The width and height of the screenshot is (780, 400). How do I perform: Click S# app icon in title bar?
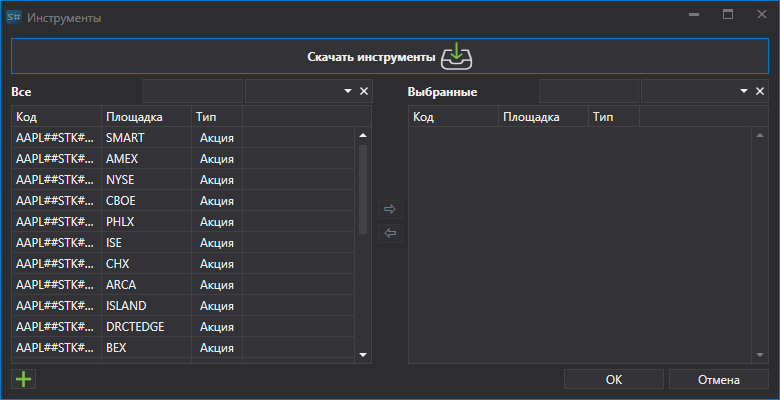click(13, 17)
